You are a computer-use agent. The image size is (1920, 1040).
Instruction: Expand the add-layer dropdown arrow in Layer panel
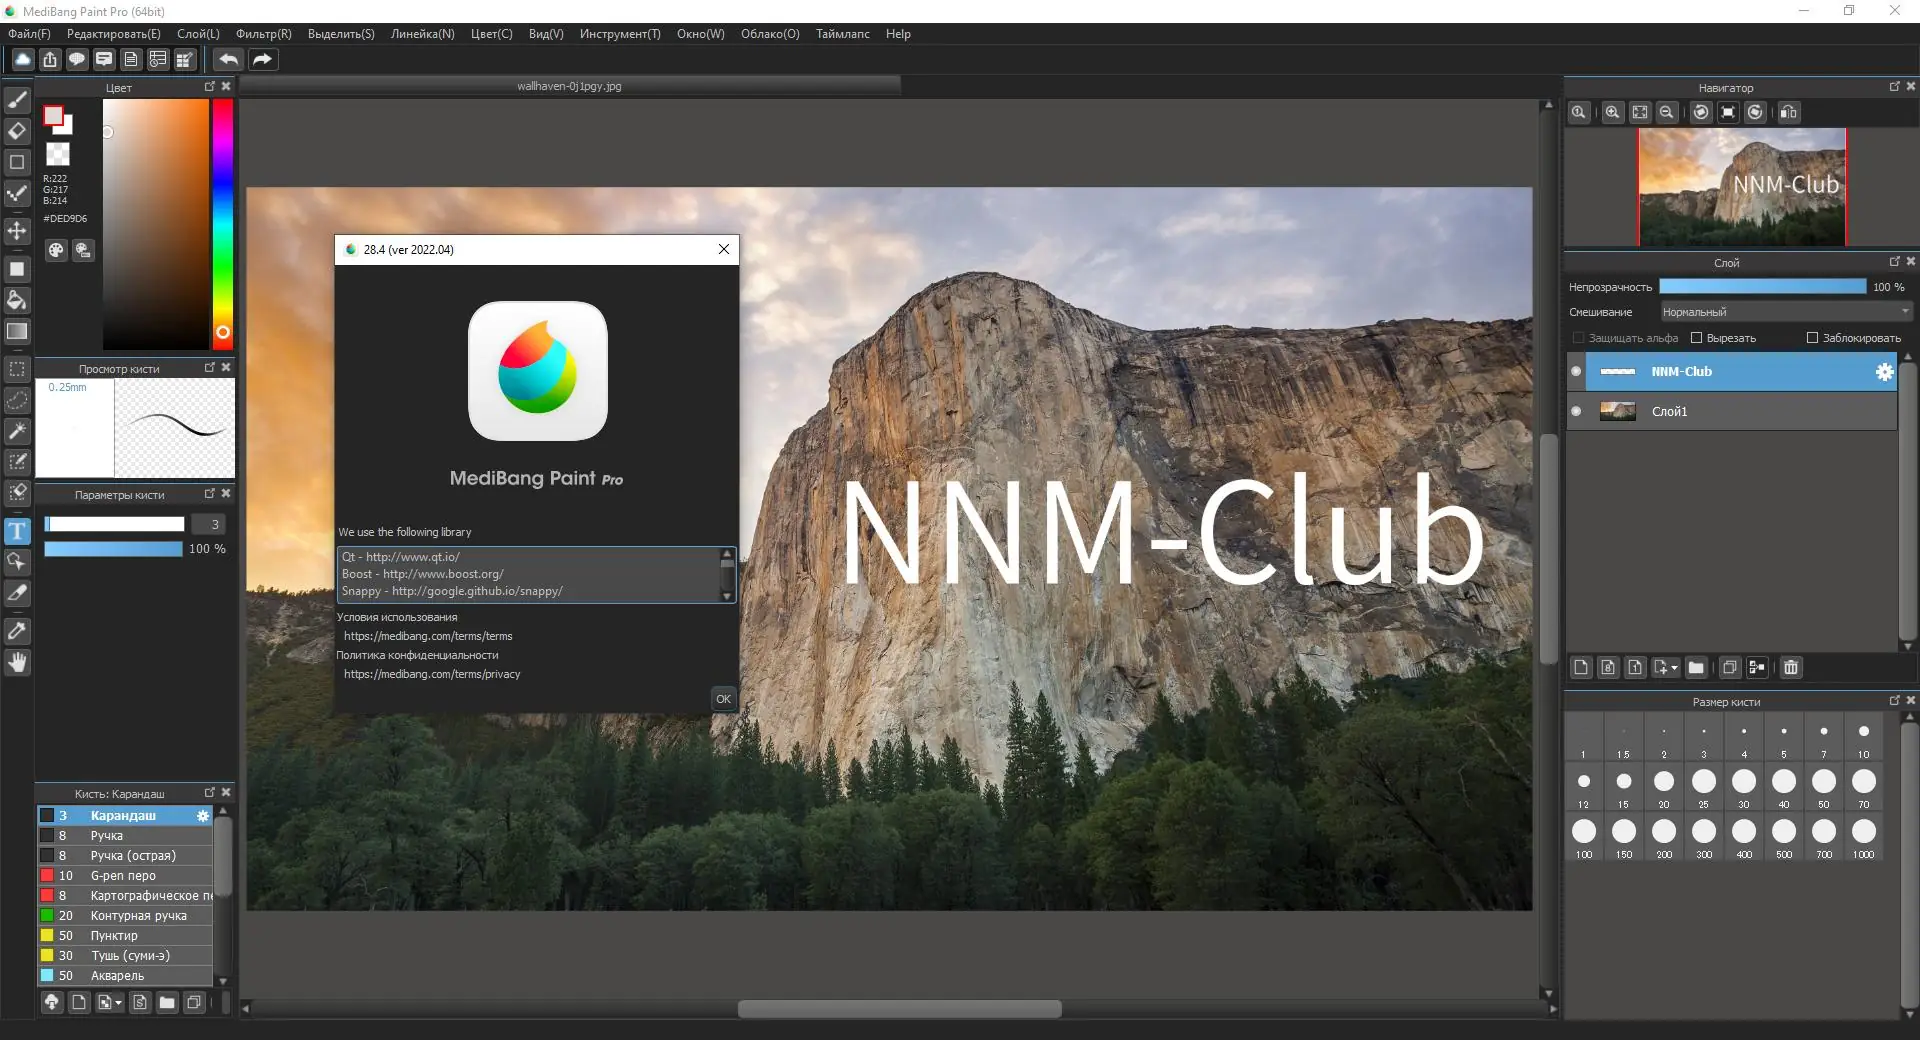1674,667
